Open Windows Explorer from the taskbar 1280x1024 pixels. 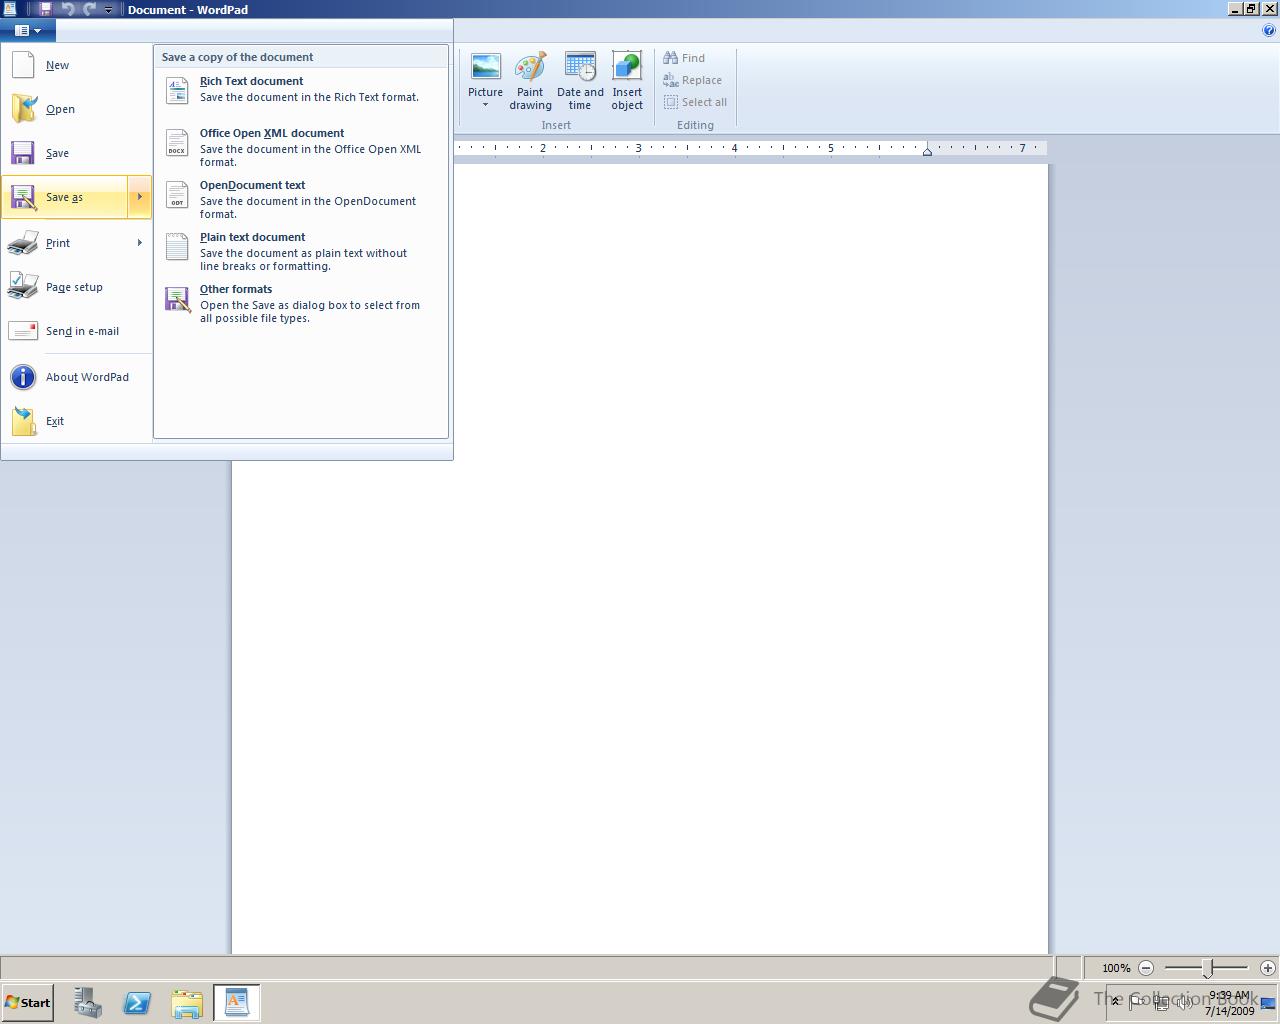[x=187, y=1003]
